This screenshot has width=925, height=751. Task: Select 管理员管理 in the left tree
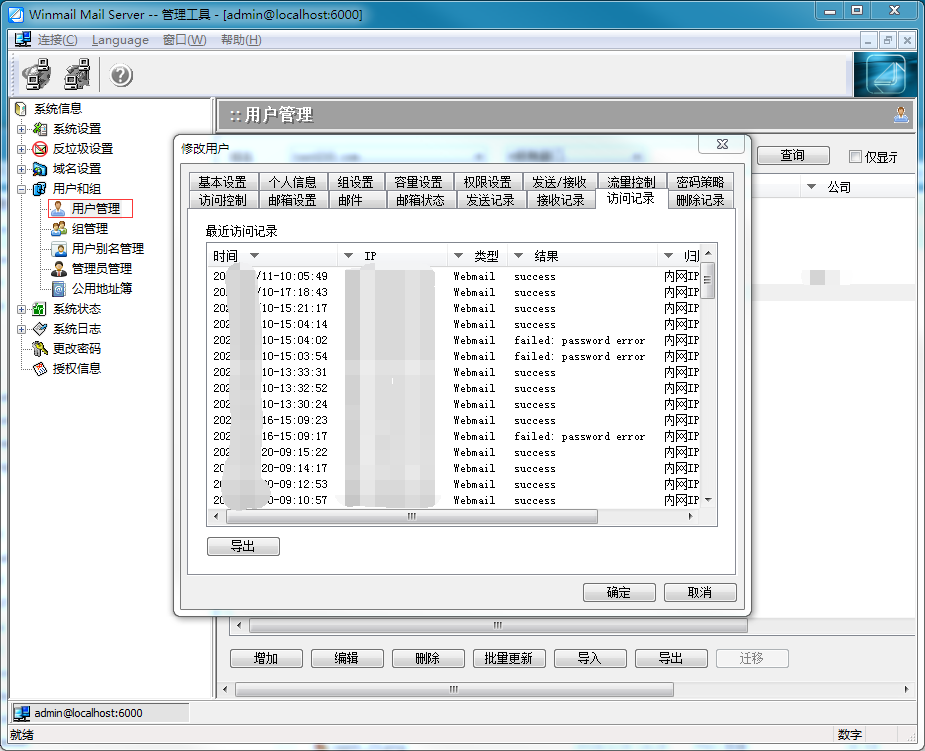(101, 269)
